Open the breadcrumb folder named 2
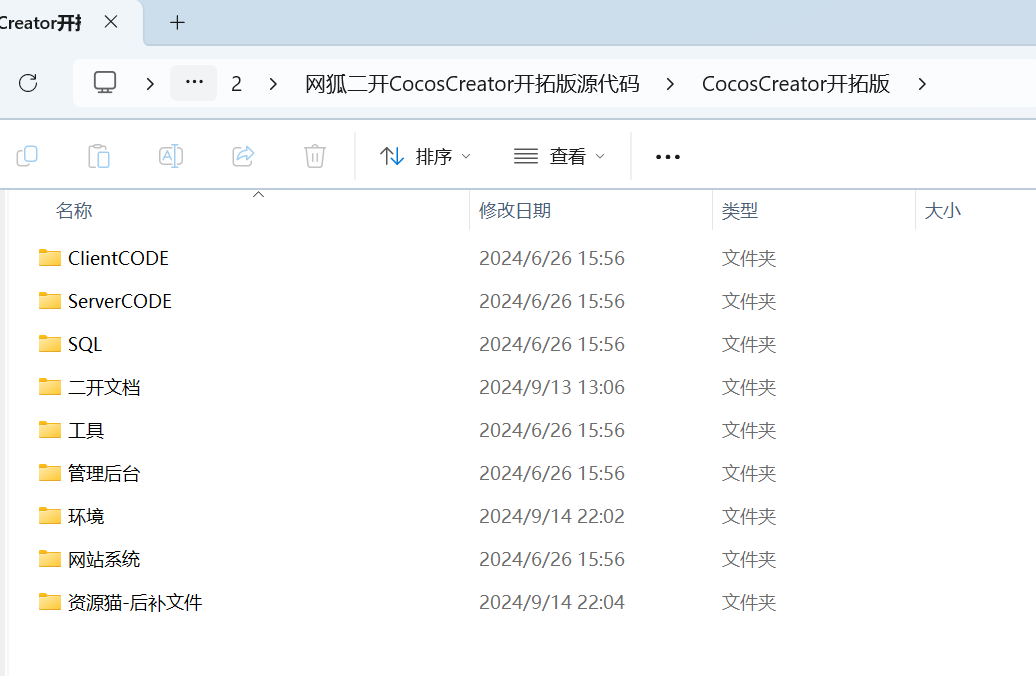Viewport: 1036px width, 676px height. pyautogui.click(x=237, y=84)
